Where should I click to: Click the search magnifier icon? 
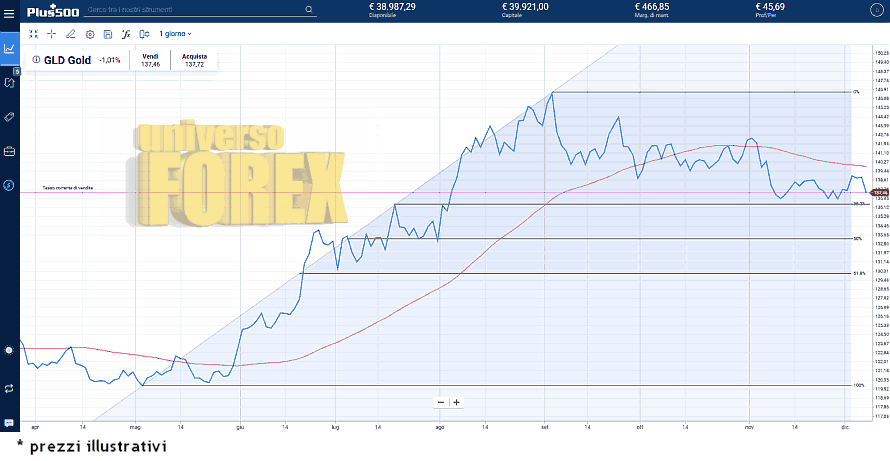[309, 9]
